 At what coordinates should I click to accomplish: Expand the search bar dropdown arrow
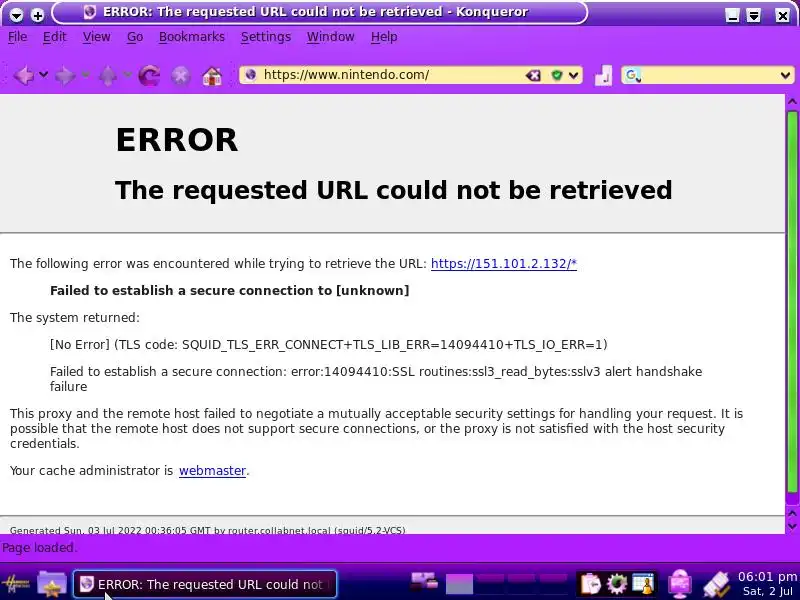point(785,76)
